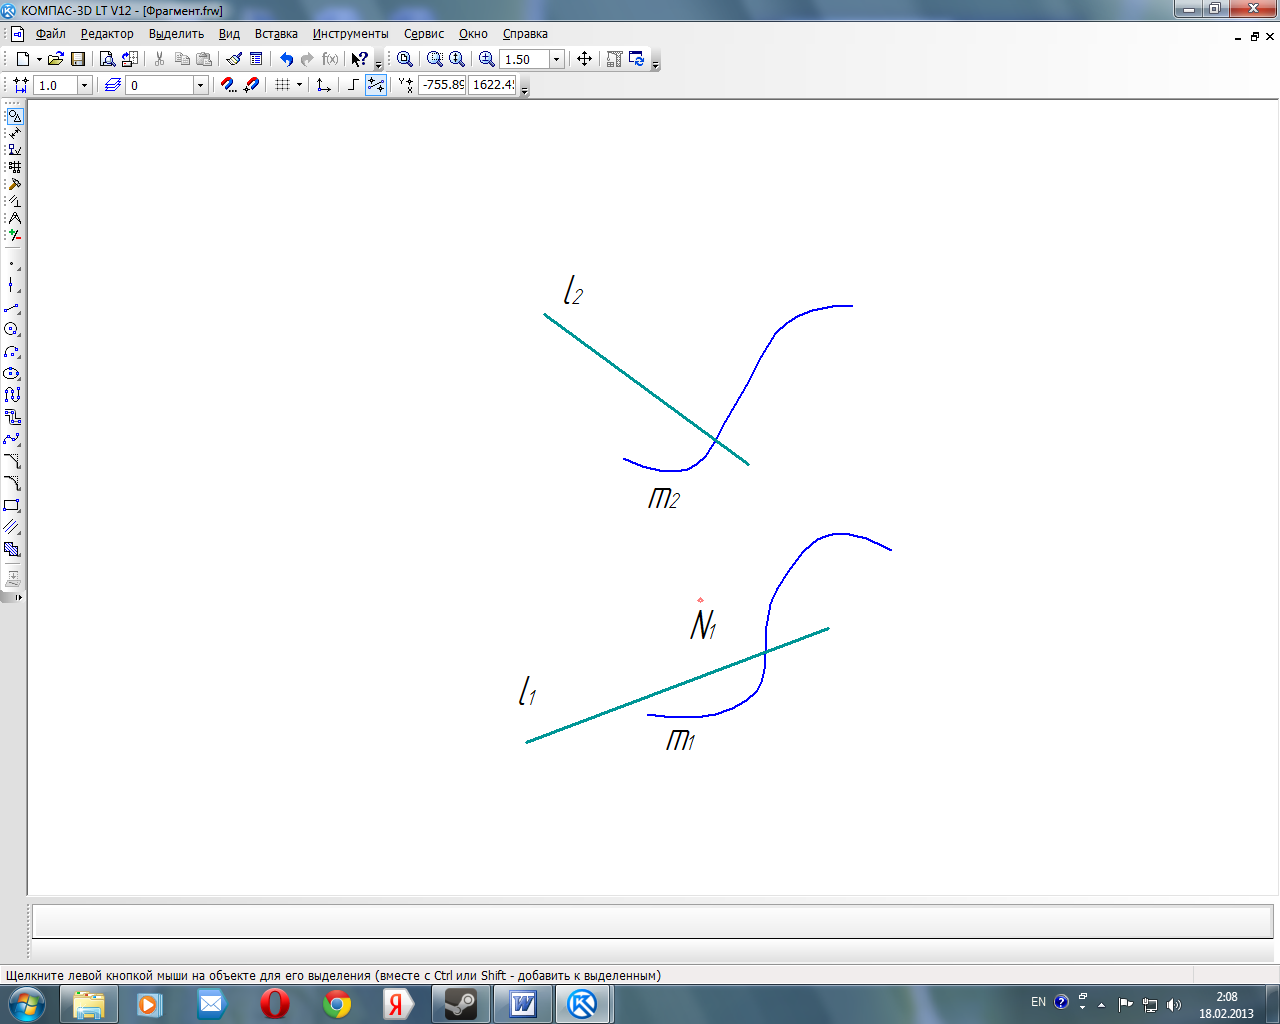Save the document with the floppy icon
This screenshot has height=1024, width=1280.
coord(78,59)
